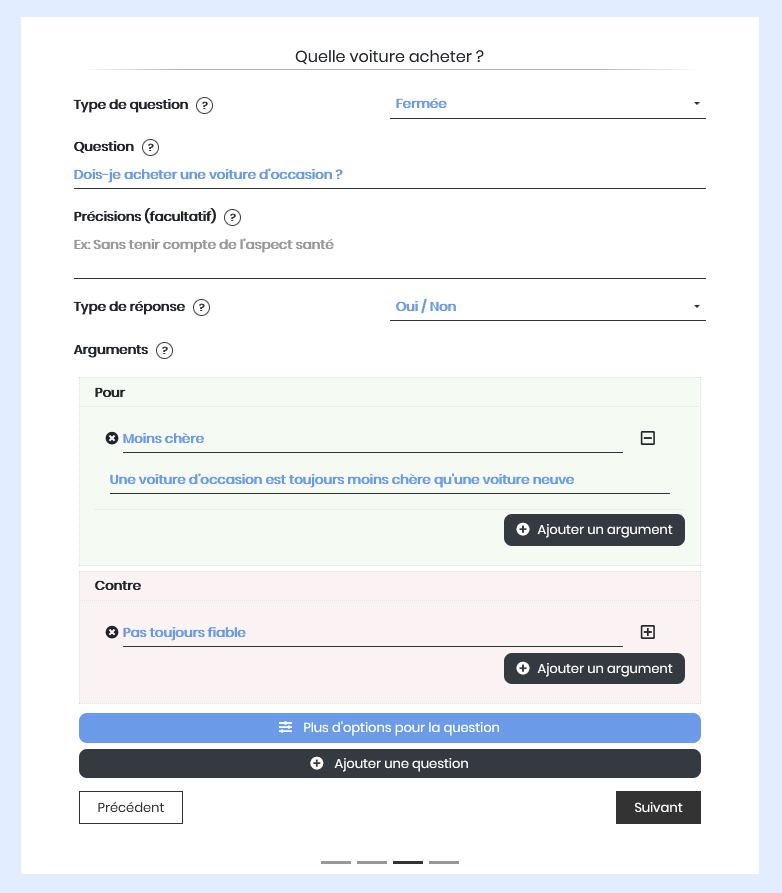Open help for Type de réponse
The width and height of the screenshot is (782, 893).
point(202,308)
